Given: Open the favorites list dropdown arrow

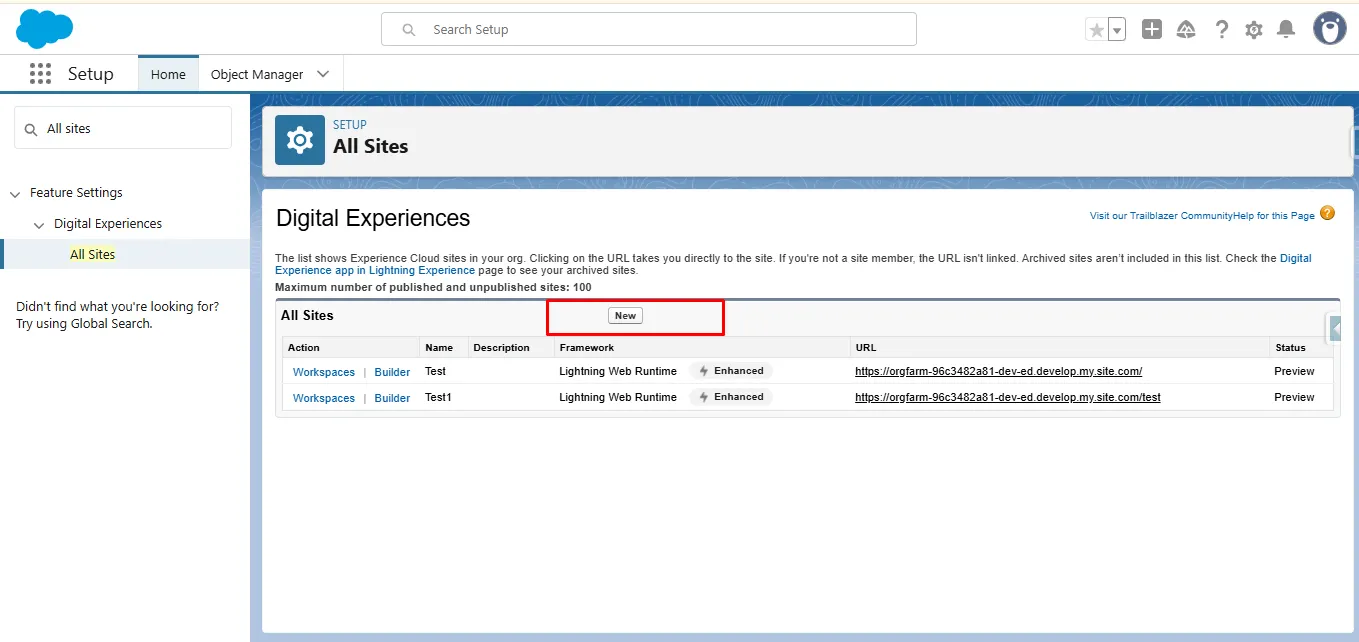Looking at the screenshot, I should click(1117, 30).
